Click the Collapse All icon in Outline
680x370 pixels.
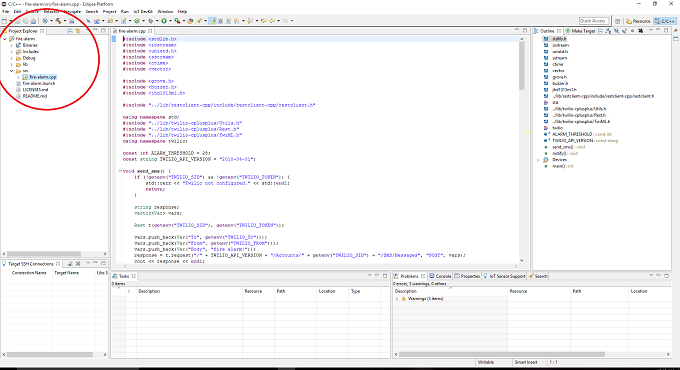pos(600,31)
